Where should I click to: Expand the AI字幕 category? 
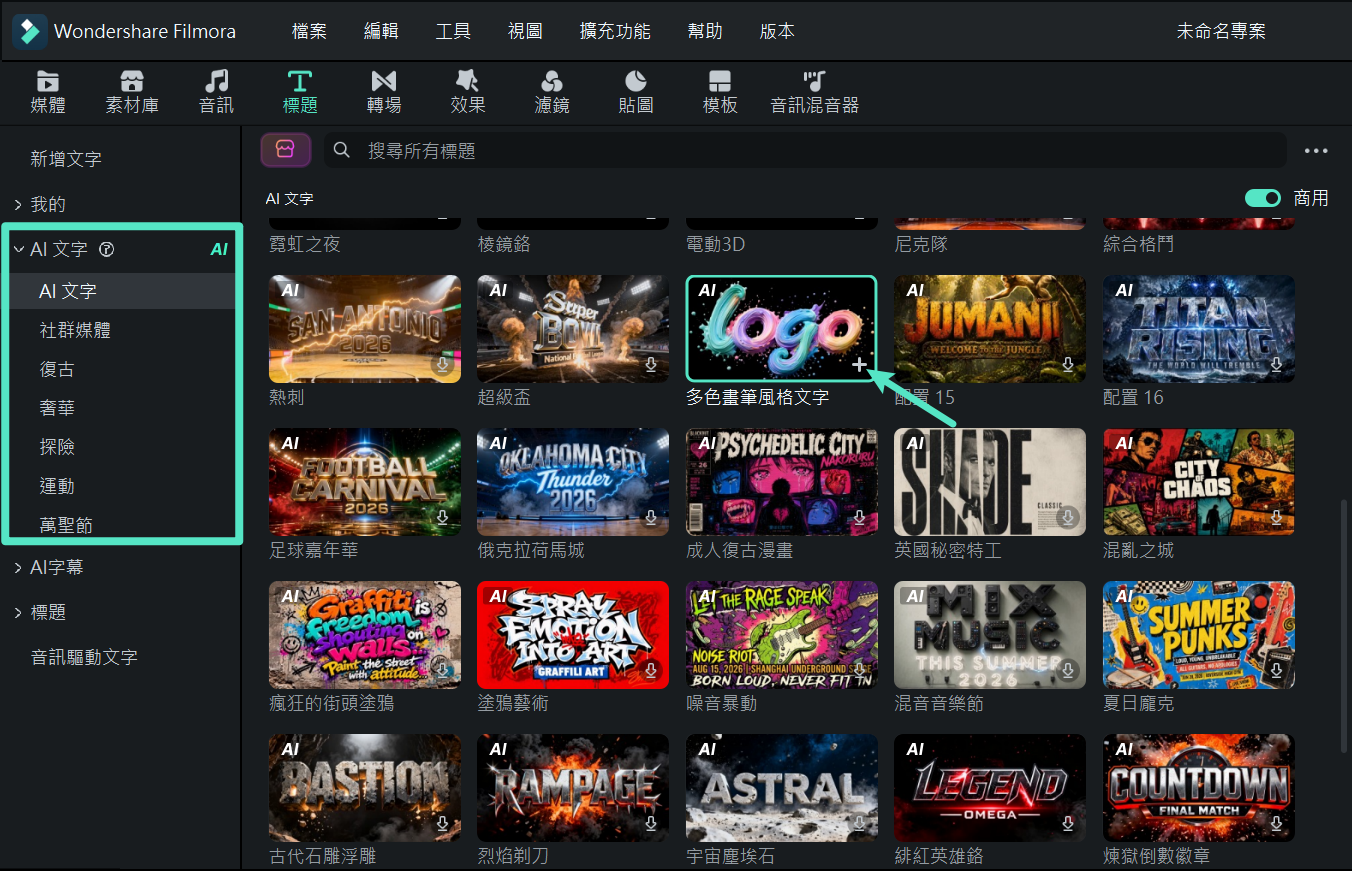tap(18, 567)
